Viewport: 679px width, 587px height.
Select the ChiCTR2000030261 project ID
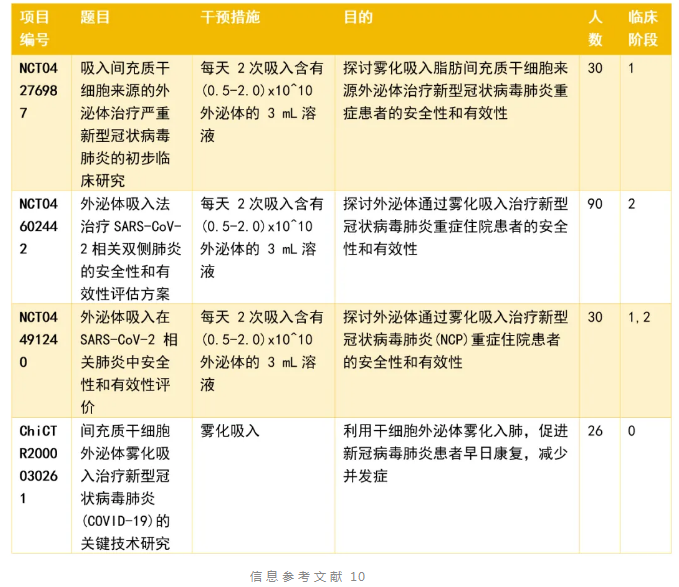tap(39, 464)
